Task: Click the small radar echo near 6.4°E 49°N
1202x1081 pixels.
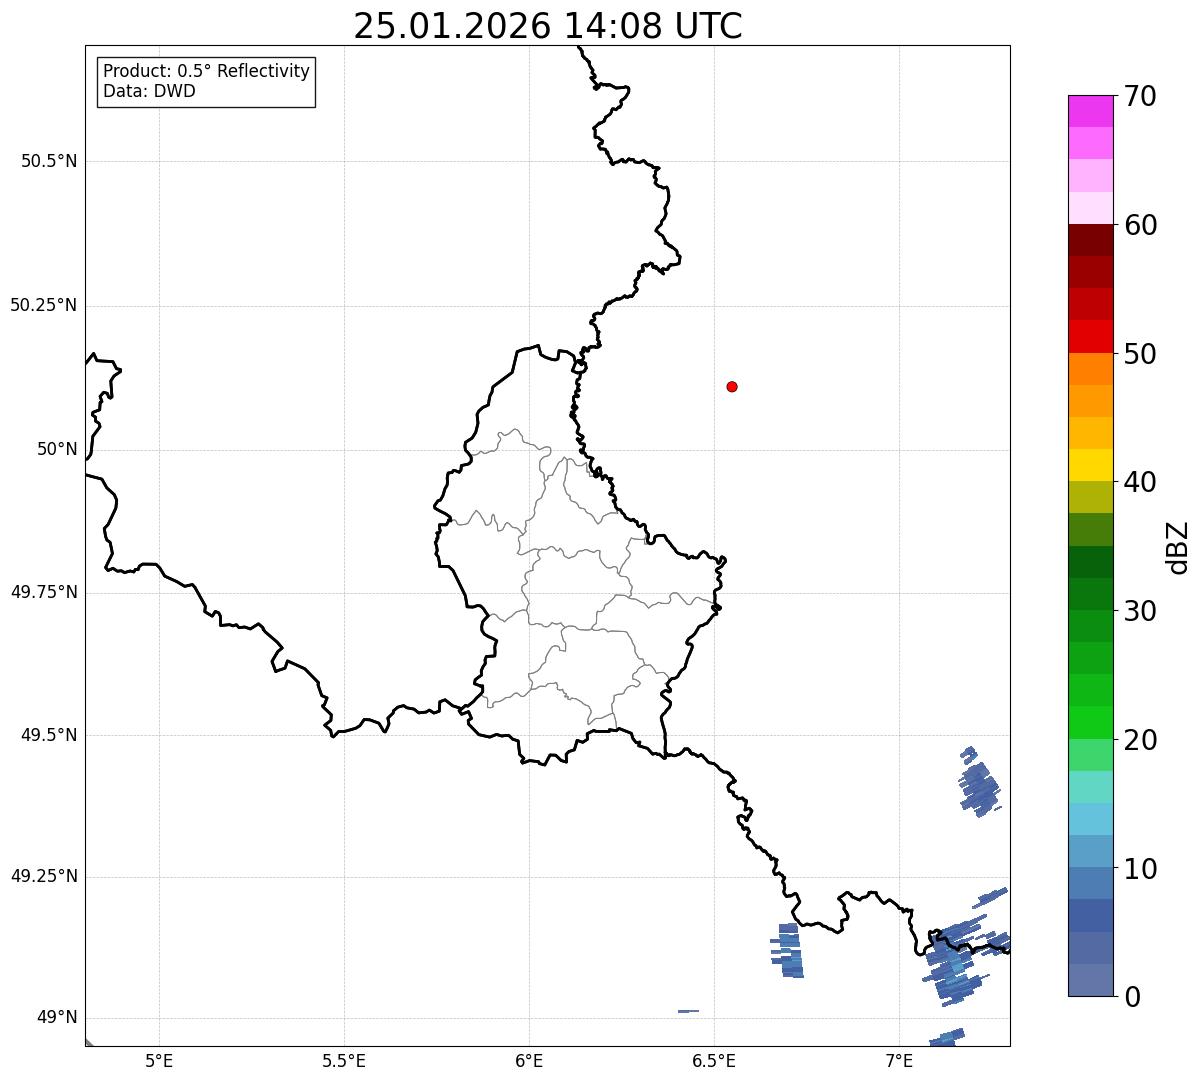Action: [688, 1011]
